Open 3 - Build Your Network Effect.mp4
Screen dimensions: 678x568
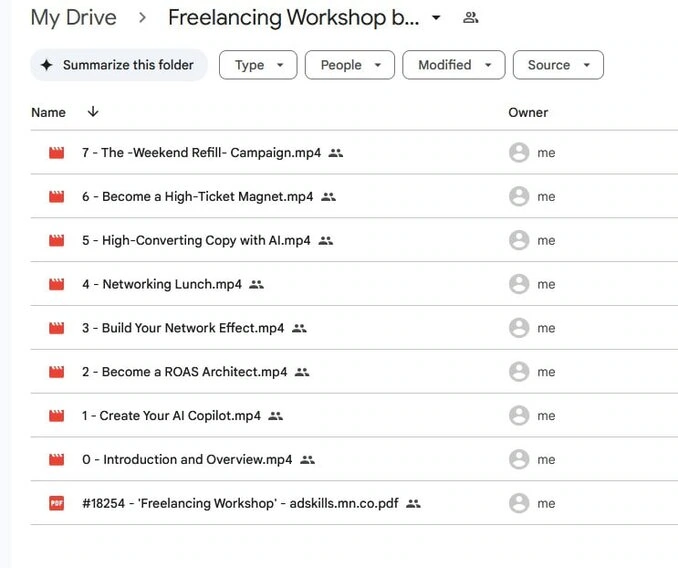(183, 328)
